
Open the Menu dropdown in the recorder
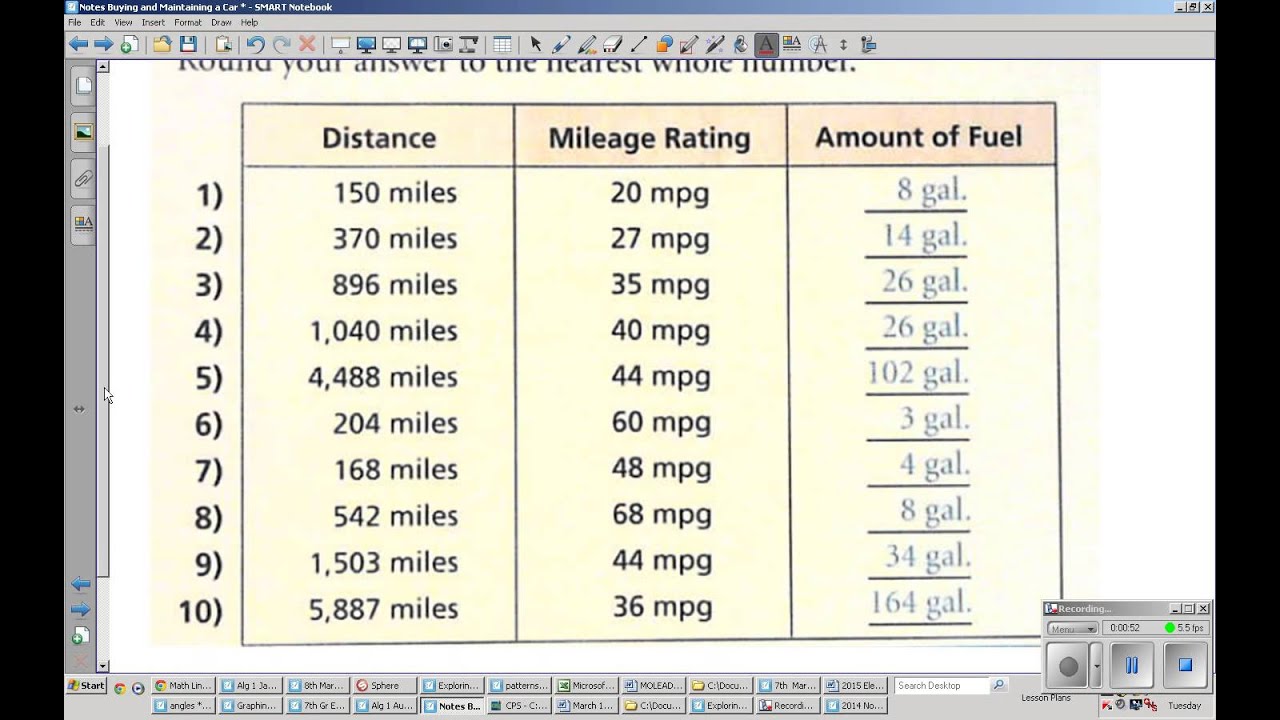coord(1072,629)
